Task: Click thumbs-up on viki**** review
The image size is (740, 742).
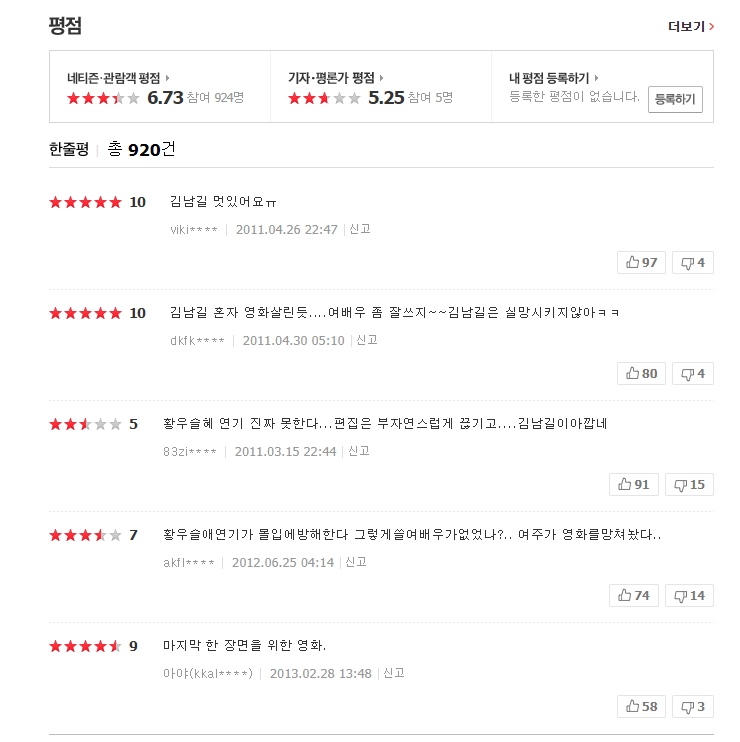Action: coord(641,262)
